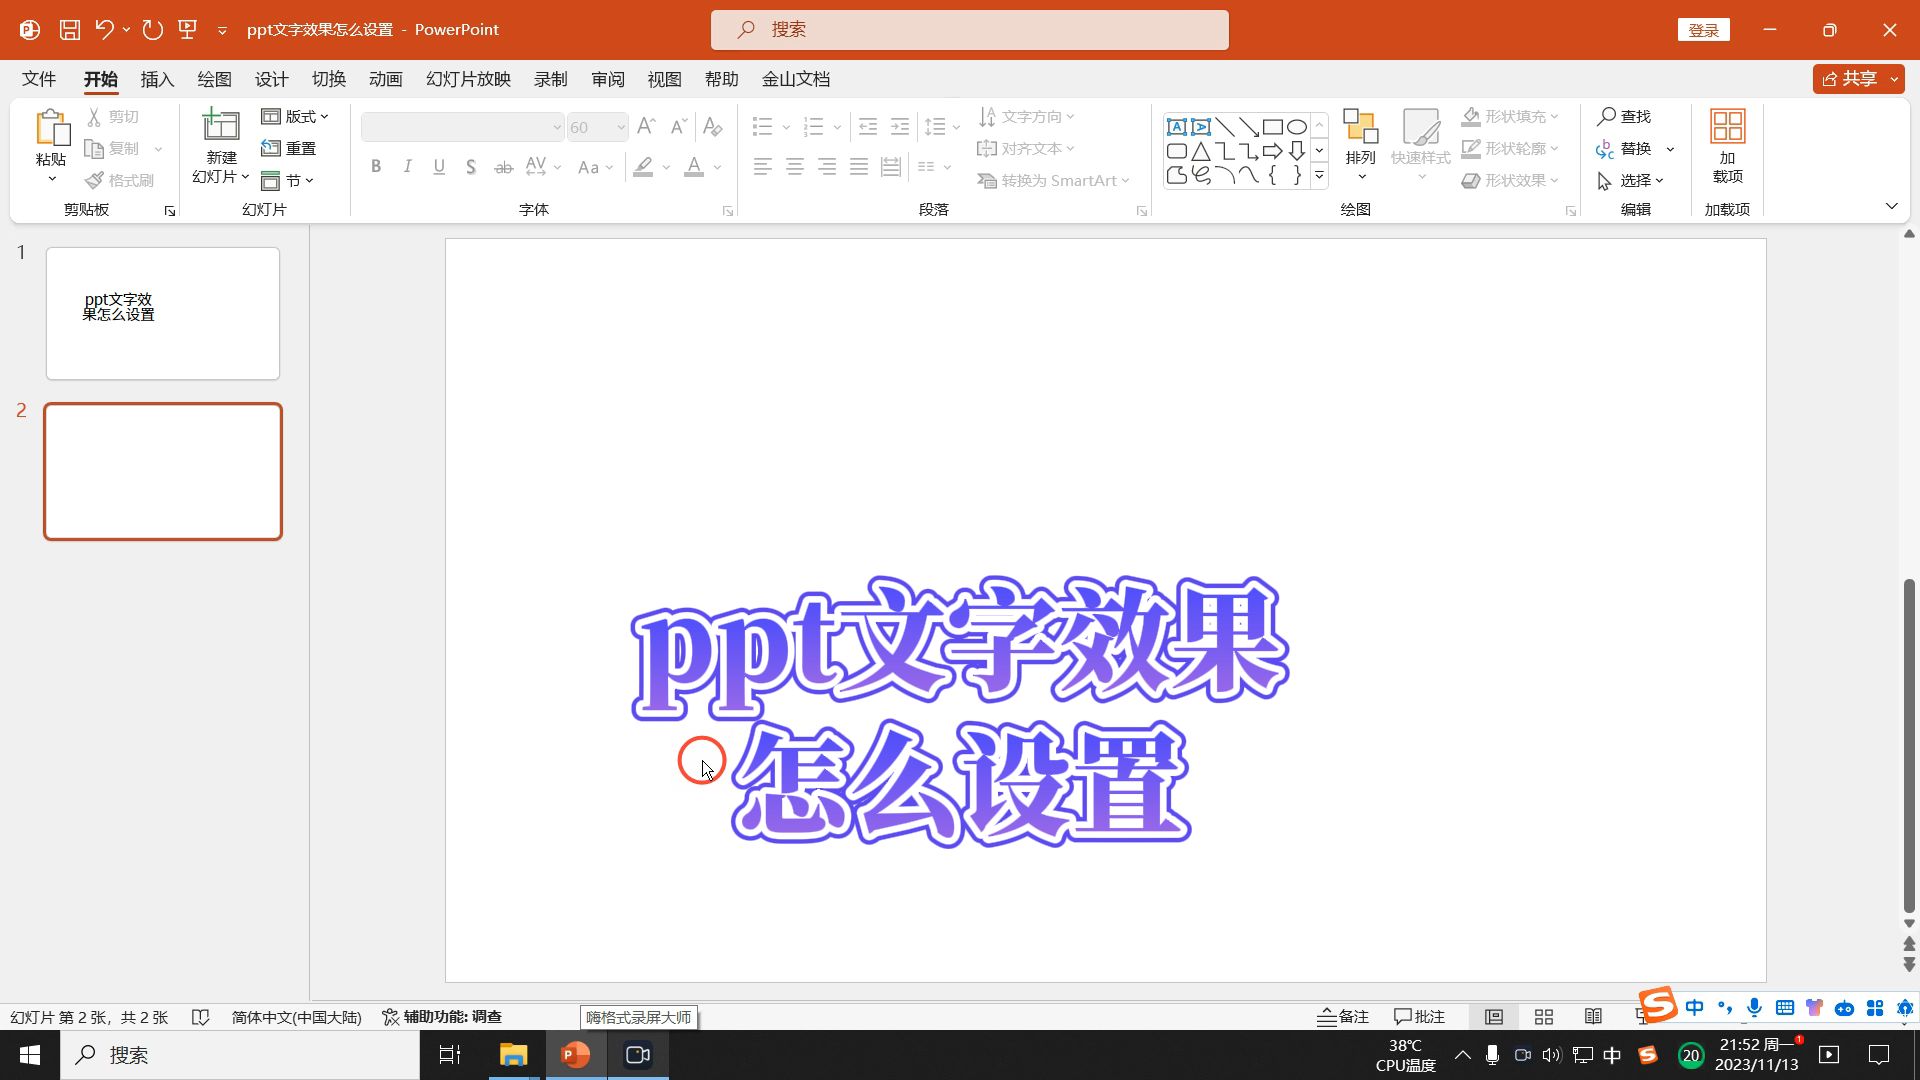Select slide 1 thumbnail in the panel
The width and height of the screenshot is (1920, 1080).
(162, 313)
